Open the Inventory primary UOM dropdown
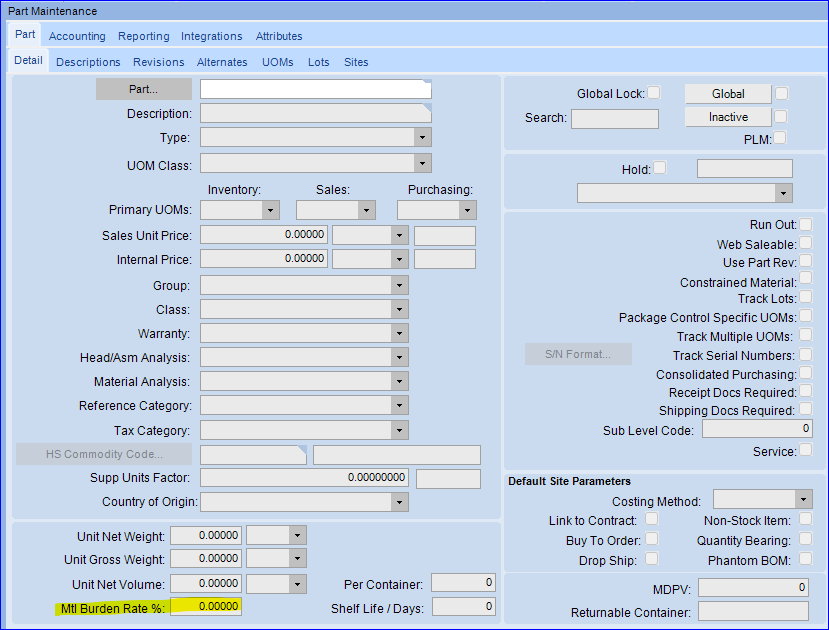 271,210
